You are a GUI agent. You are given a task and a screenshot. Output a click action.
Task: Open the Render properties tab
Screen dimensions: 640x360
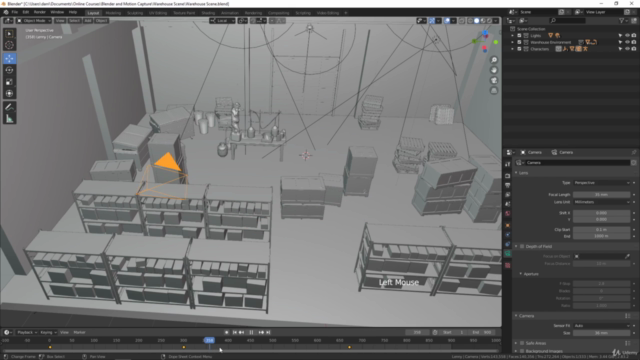click(x=507, y=176)
